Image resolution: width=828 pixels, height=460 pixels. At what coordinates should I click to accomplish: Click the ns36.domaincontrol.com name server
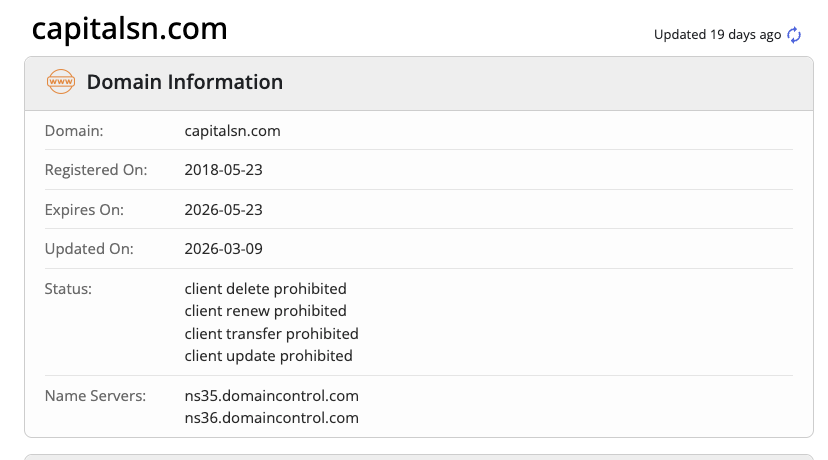272,418
